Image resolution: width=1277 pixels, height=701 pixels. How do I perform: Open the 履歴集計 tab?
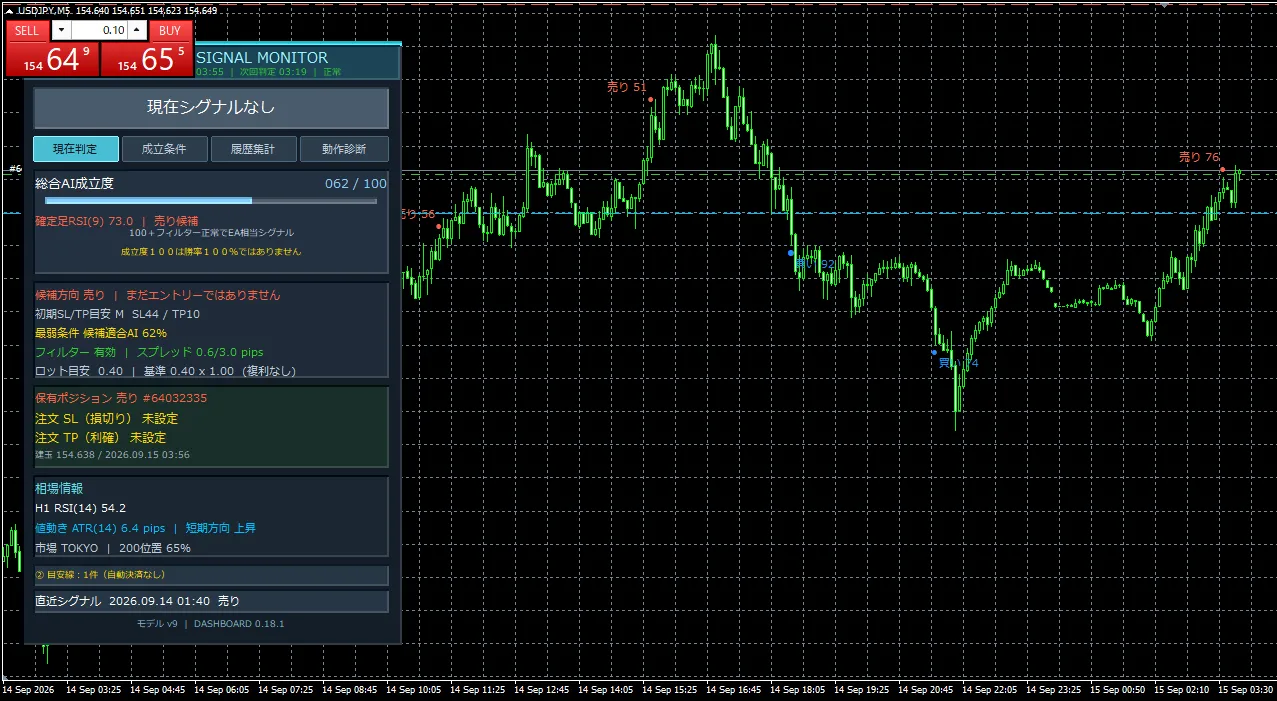(254, 149)
